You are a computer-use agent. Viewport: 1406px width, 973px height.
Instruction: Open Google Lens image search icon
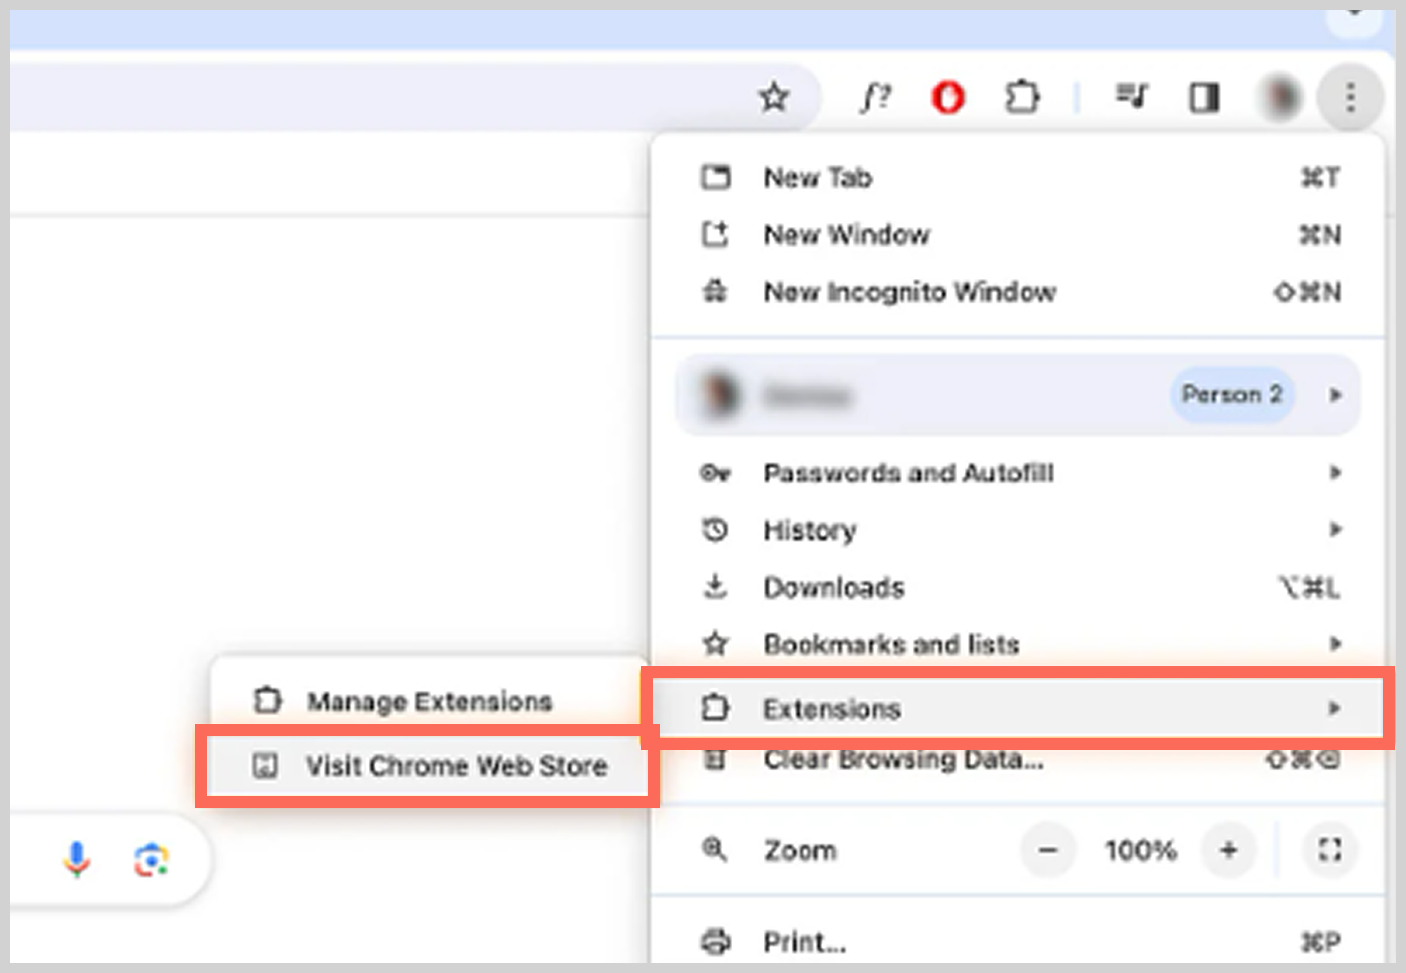tap(151, 860)
